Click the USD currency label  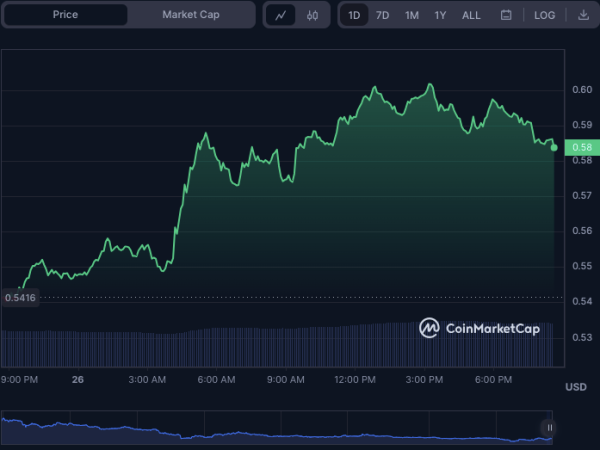tap(576, 387)
